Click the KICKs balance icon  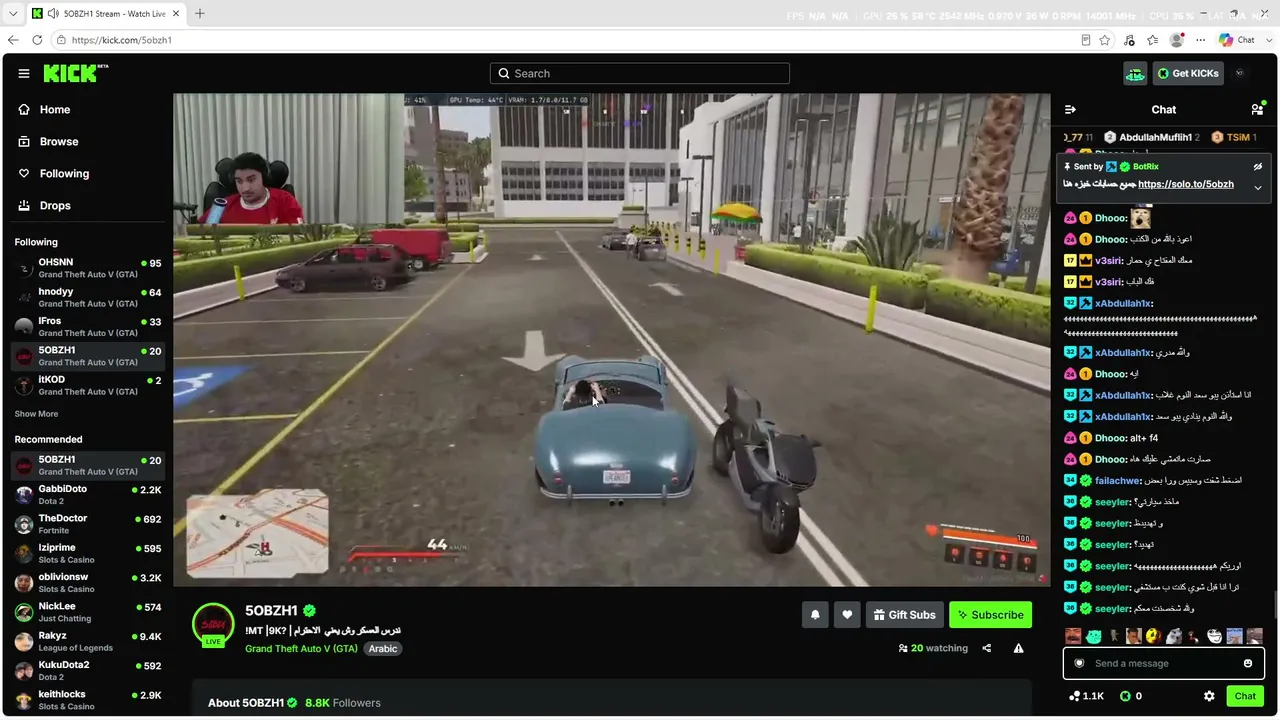click(1125, 696)
